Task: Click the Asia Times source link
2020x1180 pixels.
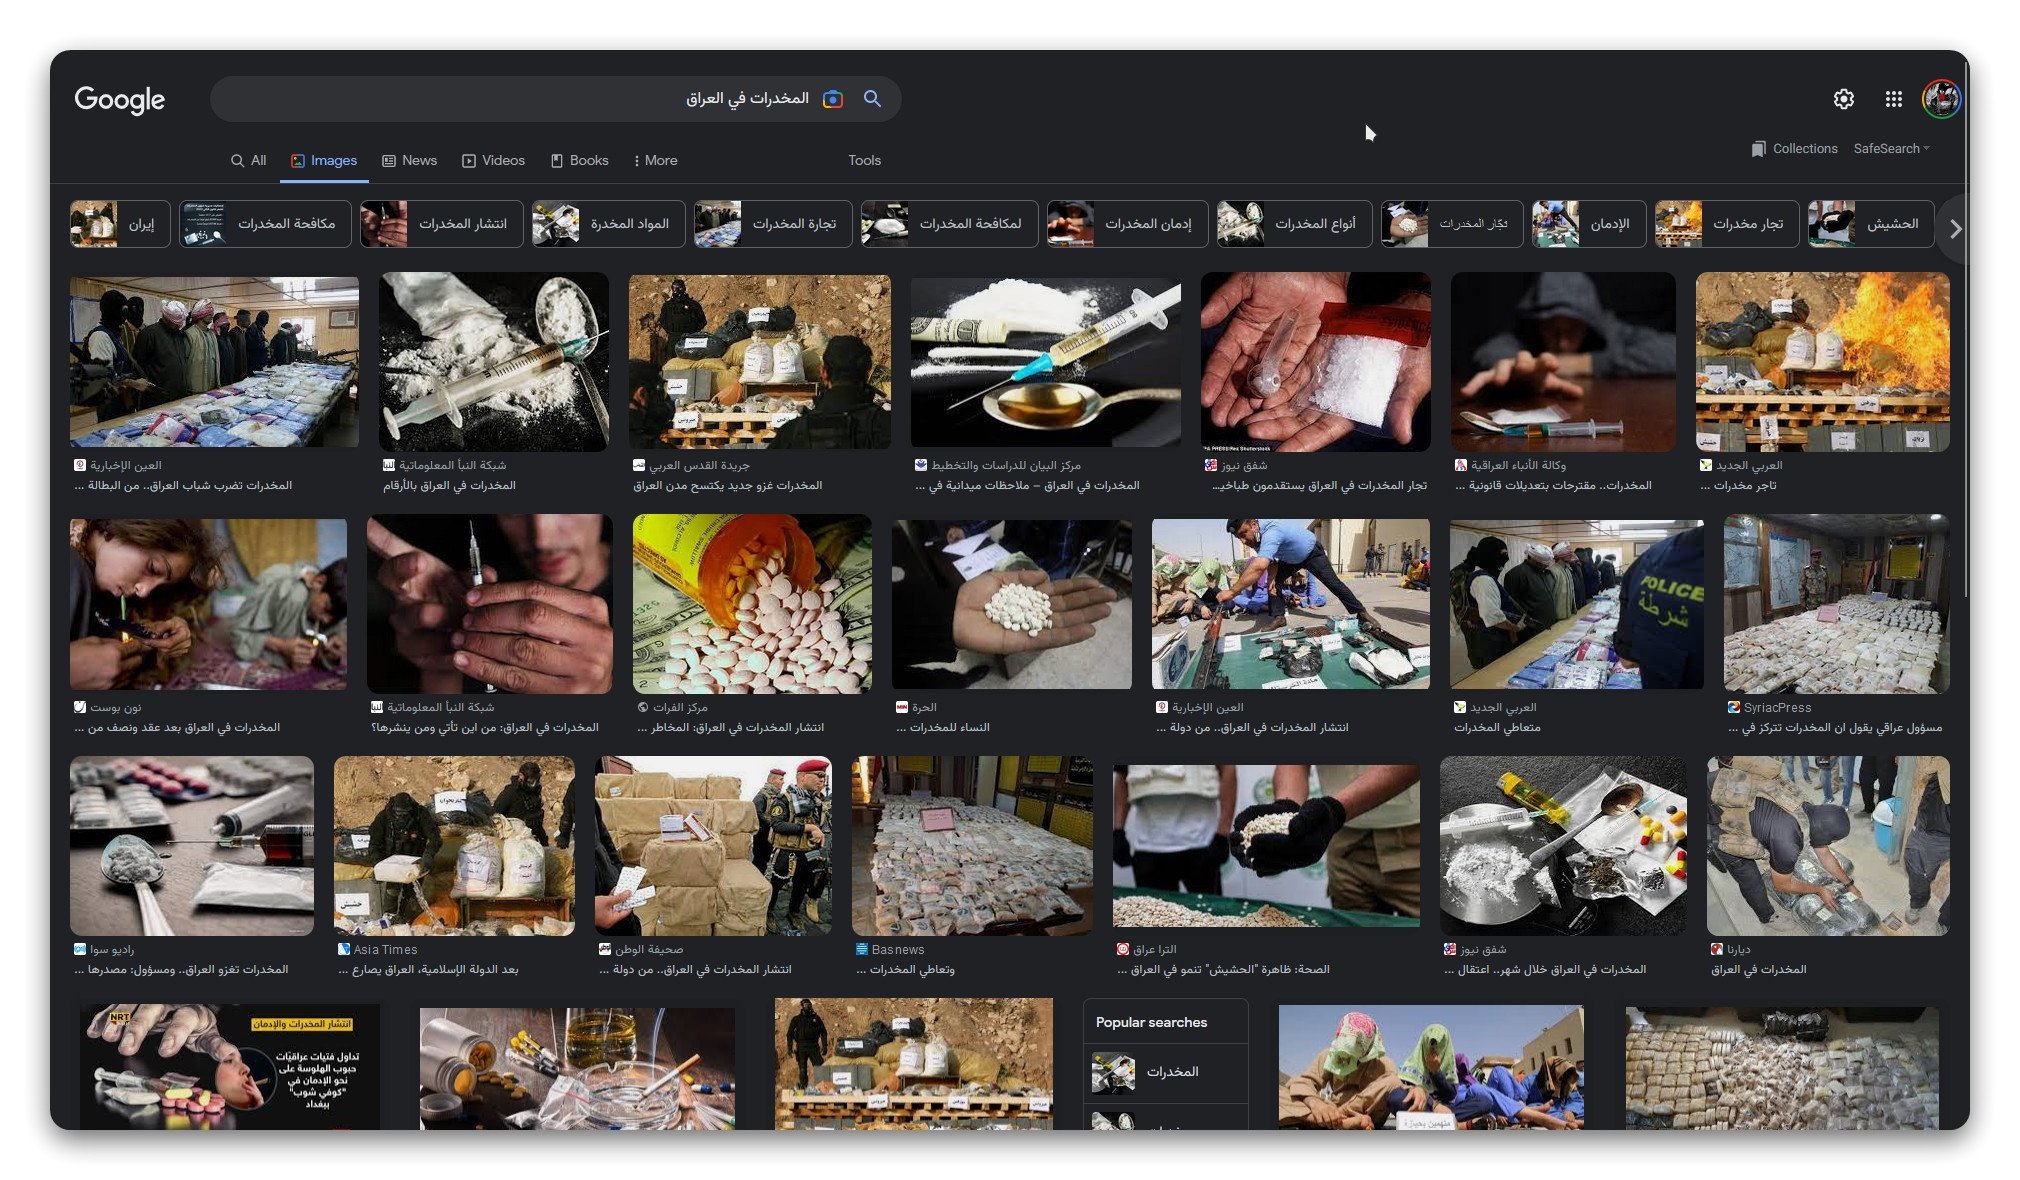Action: pyautogui.click(x=377, y=949)
